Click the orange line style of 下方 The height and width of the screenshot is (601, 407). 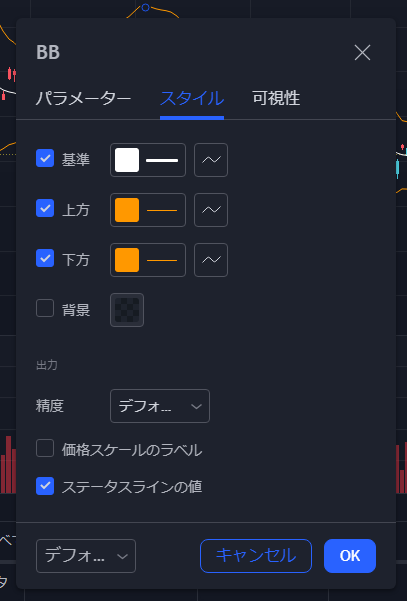pyautogui.click(x=162, y=260)
